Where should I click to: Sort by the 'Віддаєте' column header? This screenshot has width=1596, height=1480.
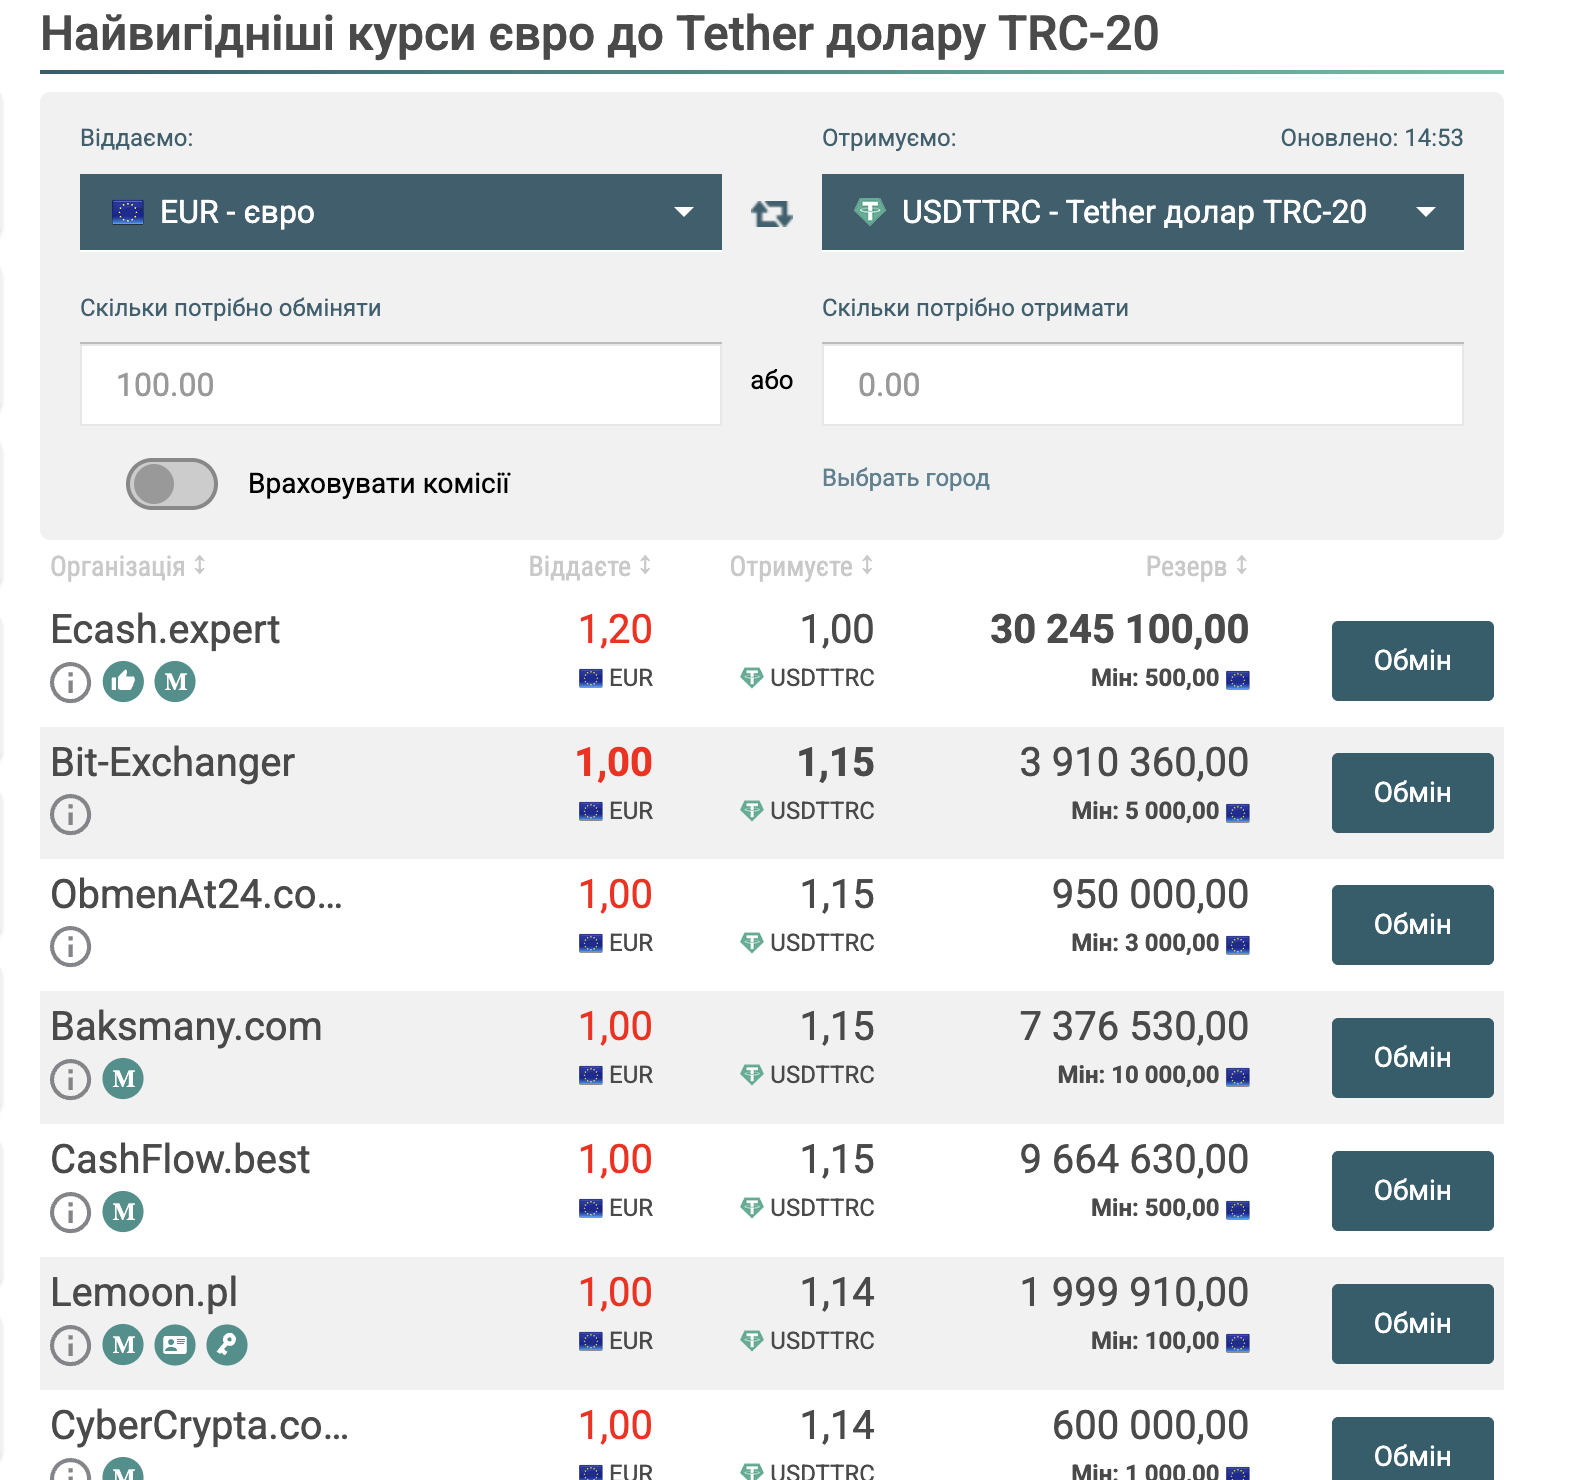[x=589, y=567]
